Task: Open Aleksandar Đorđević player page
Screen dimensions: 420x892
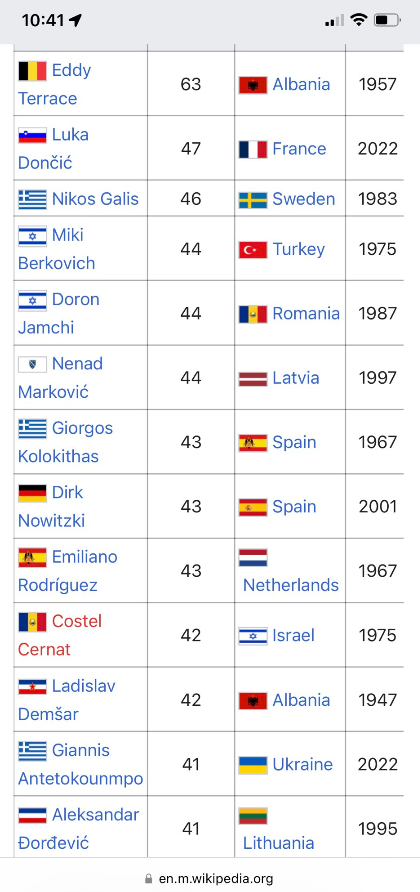Action: coord(79,829)
